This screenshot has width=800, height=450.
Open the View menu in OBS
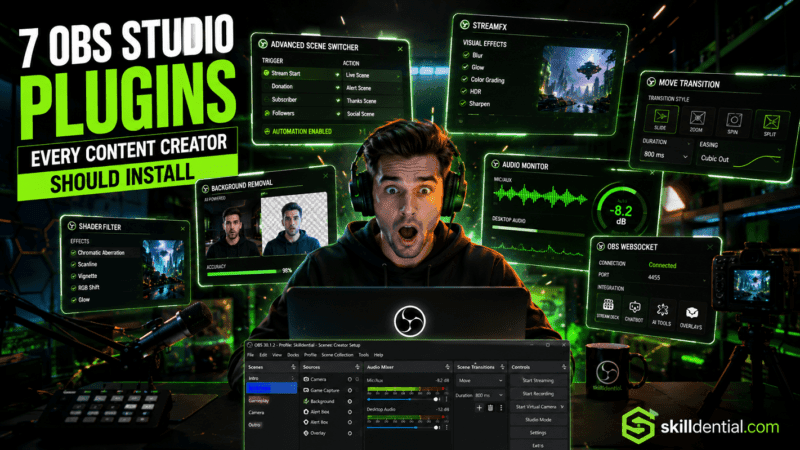pyautogui.click(x=277, y=355)
